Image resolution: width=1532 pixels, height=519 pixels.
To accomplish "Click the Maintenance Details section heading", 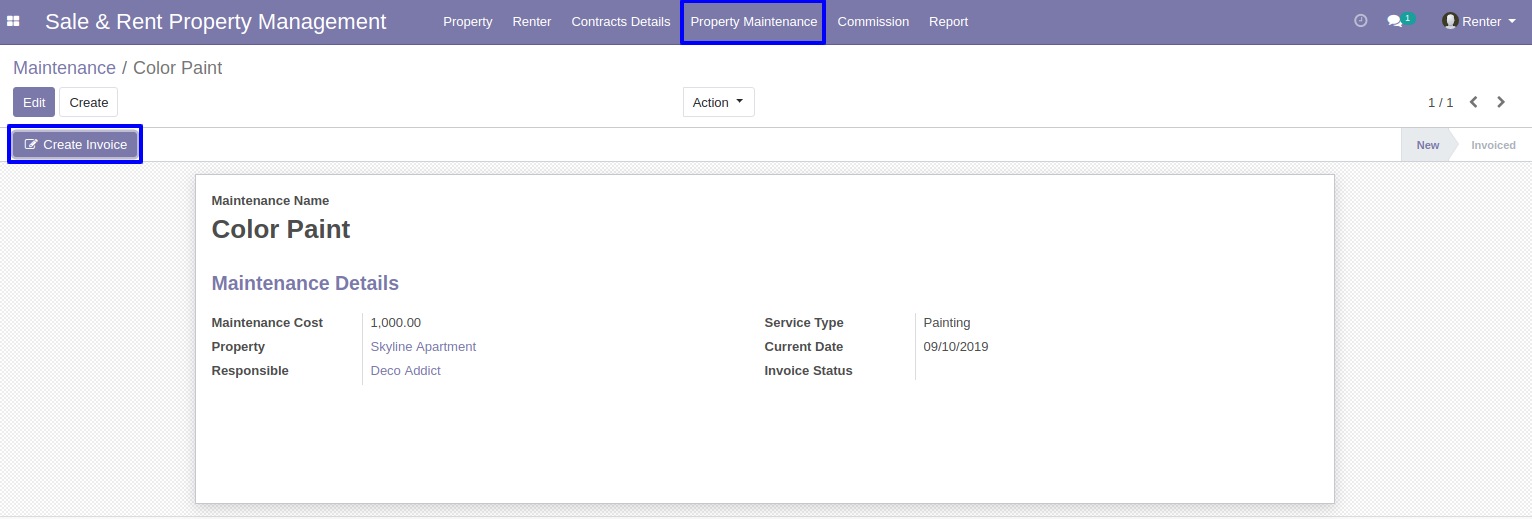I will tap(305, 283).
